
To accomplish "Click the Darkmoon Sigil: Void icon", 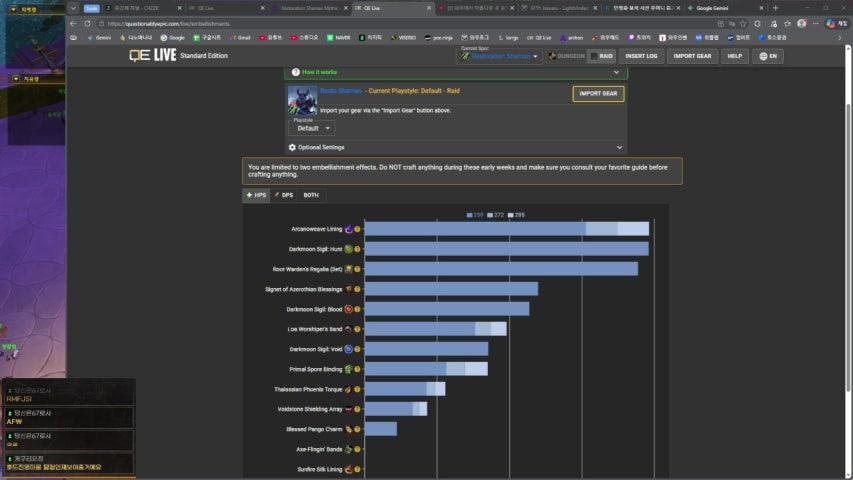I will (x=348, y=349).
